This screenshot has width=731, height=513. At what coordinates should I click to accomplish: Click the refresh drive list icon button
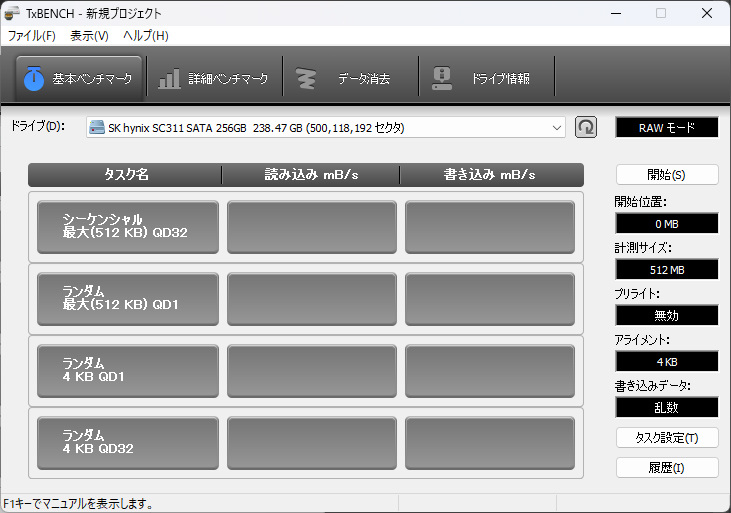[586, 128]
